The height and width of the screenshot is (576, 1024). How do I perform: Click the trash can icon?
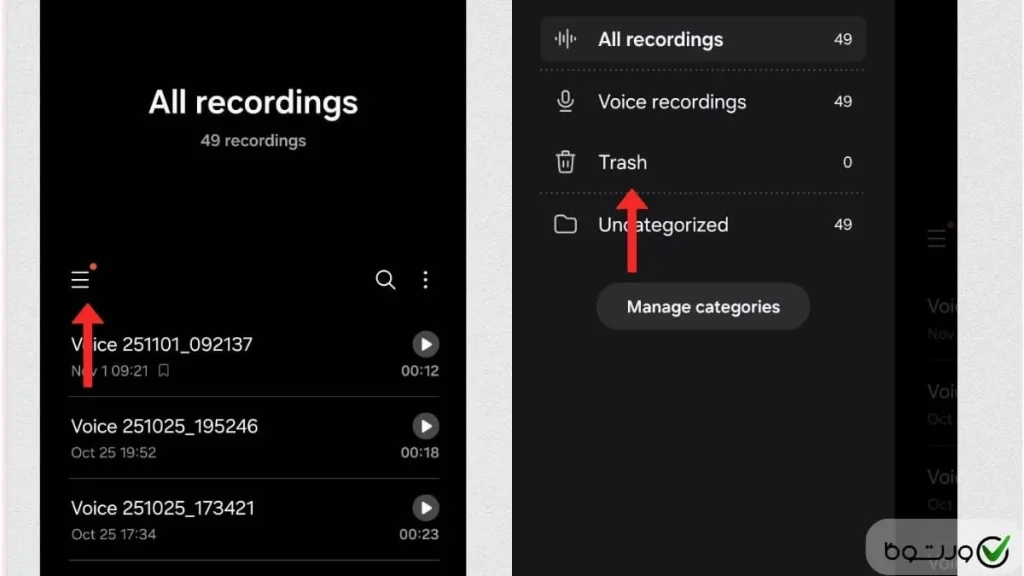click(566, 162)
